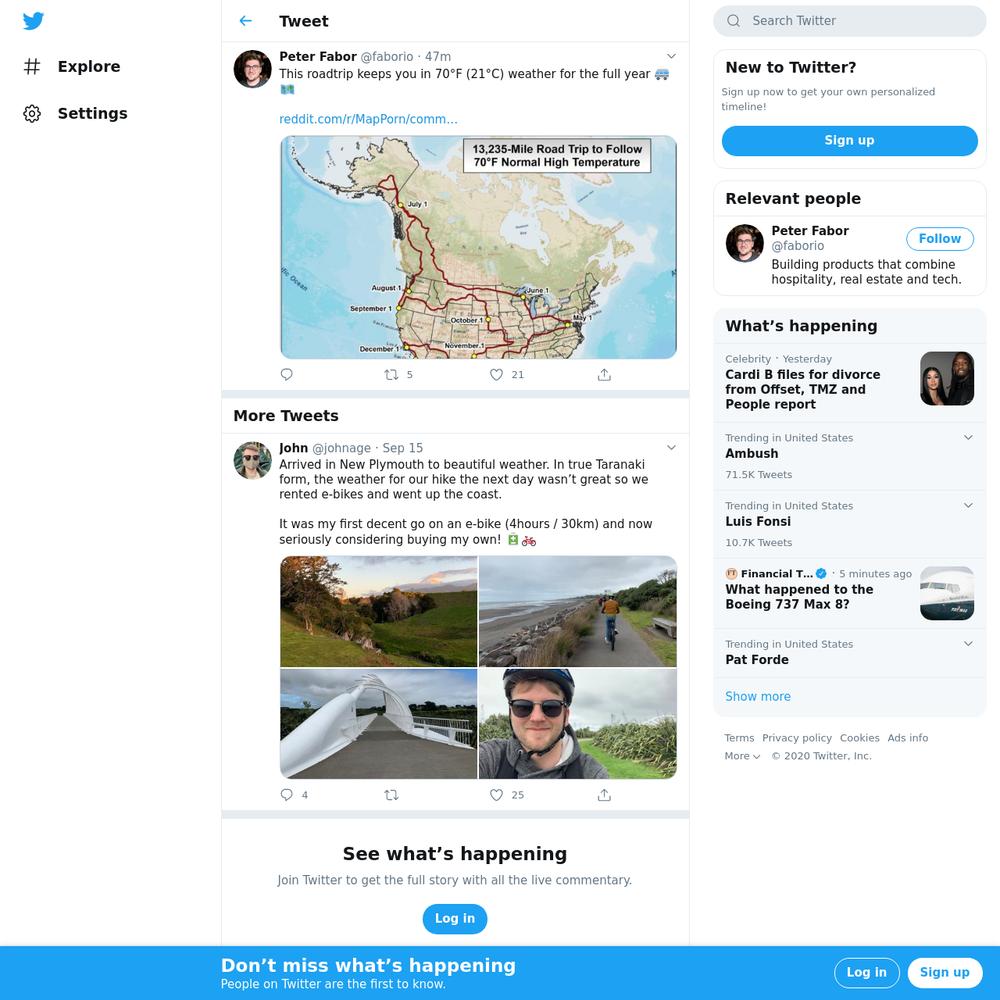Click the Twitter bird logo
This screenshot has width=1000, height=1000.
click(33, 22)
